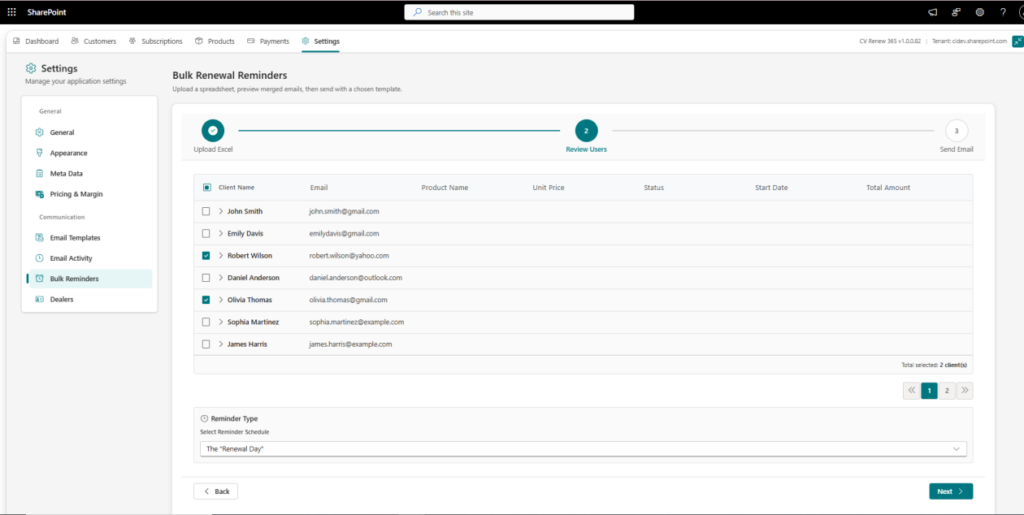Click the search magnifier icon

click(417, 12)
